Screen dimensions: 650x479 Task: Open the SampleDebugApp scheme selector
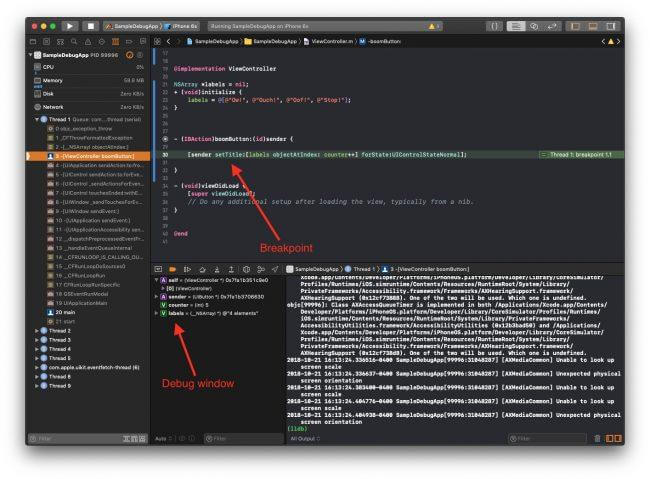point(133,26)
